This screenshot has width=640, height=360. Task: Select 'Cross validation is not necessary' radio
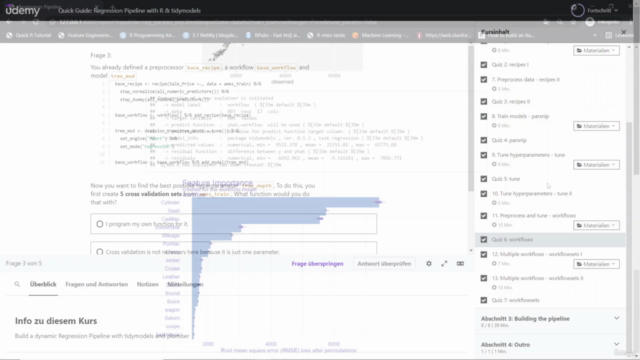click(100, 252)
